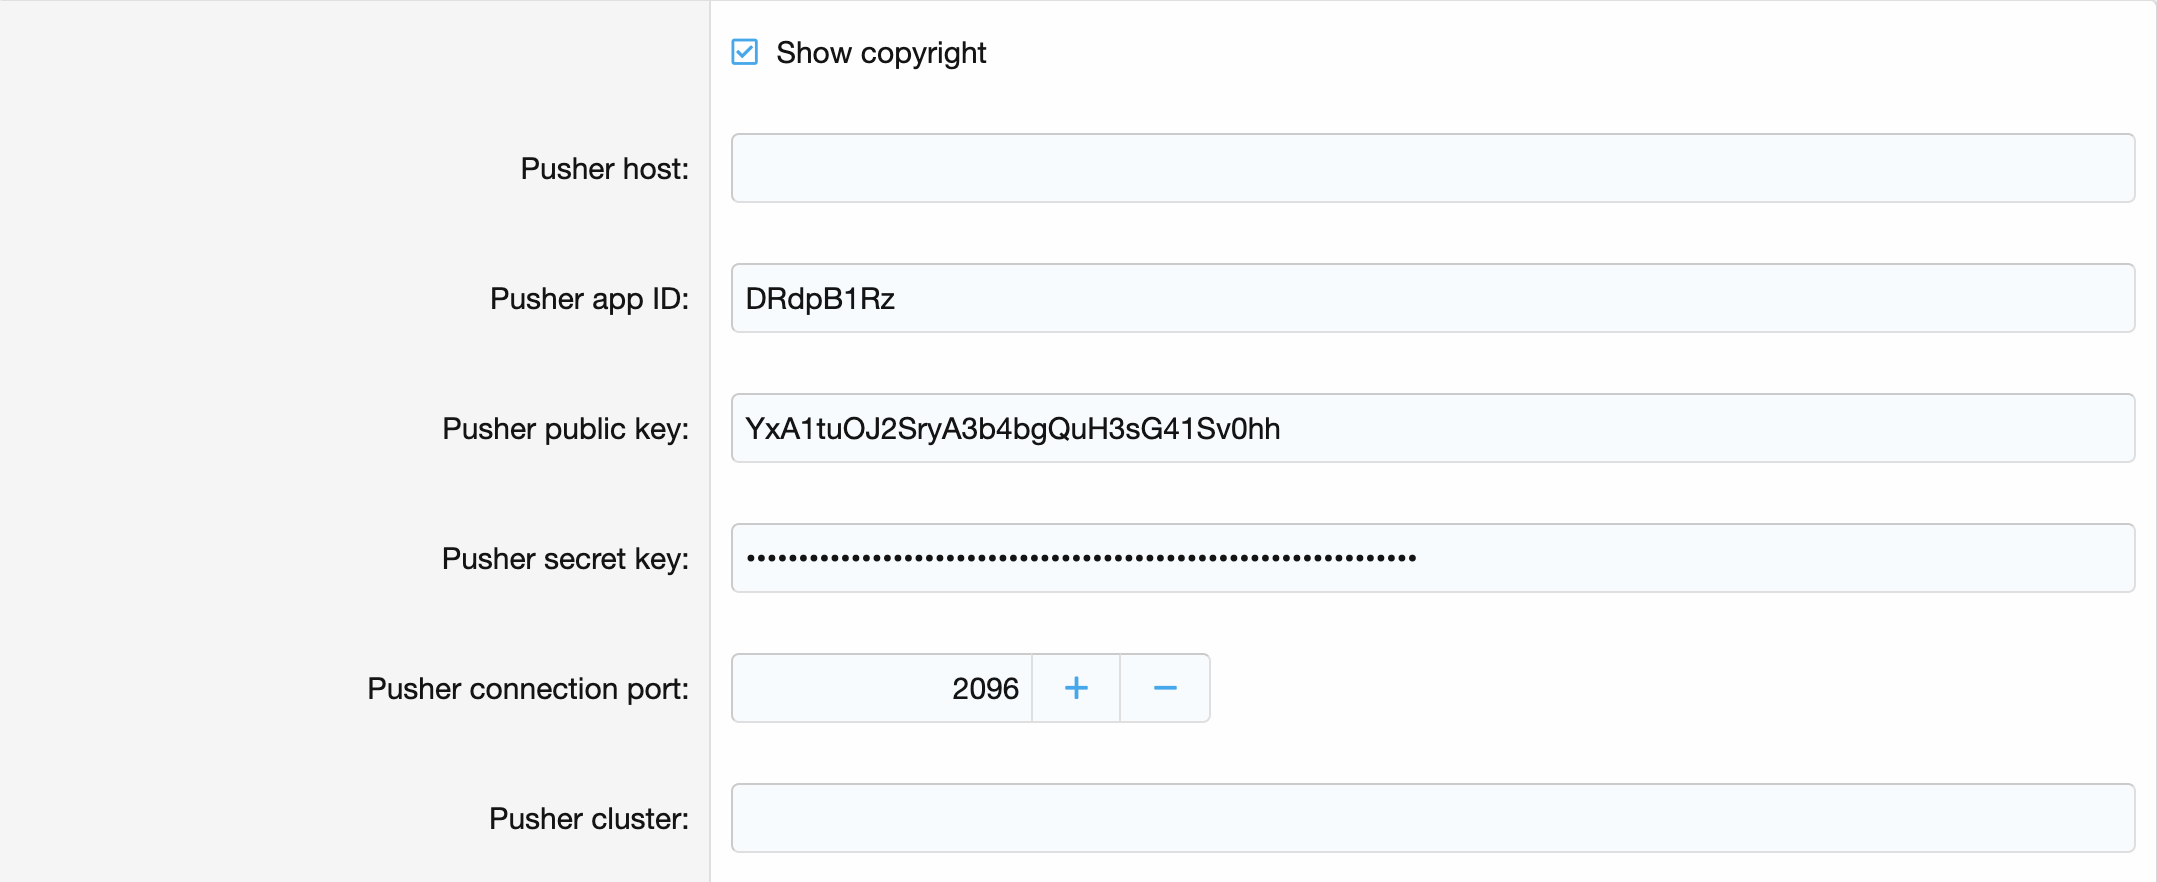Click the Show copyright text label
The image size is (2157, 882).
881,53
